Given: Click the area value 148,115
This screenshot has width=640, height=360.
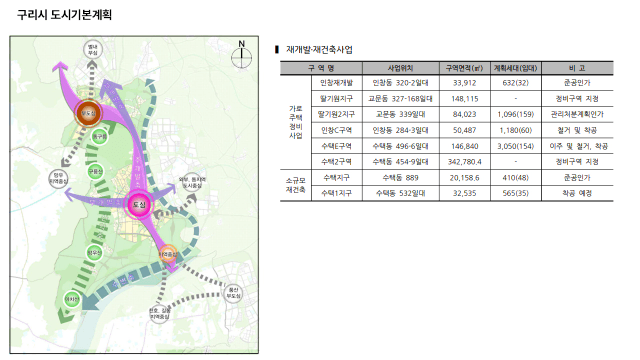Looking at the screenshot, I should (464, 99).
